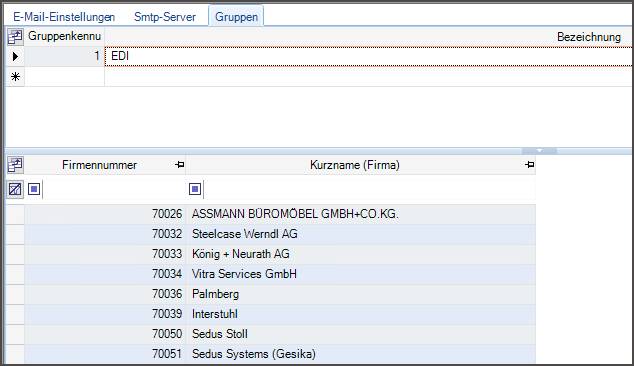Click company number 70039
Viewport: 634px width, 366px height.
point(167,314)
